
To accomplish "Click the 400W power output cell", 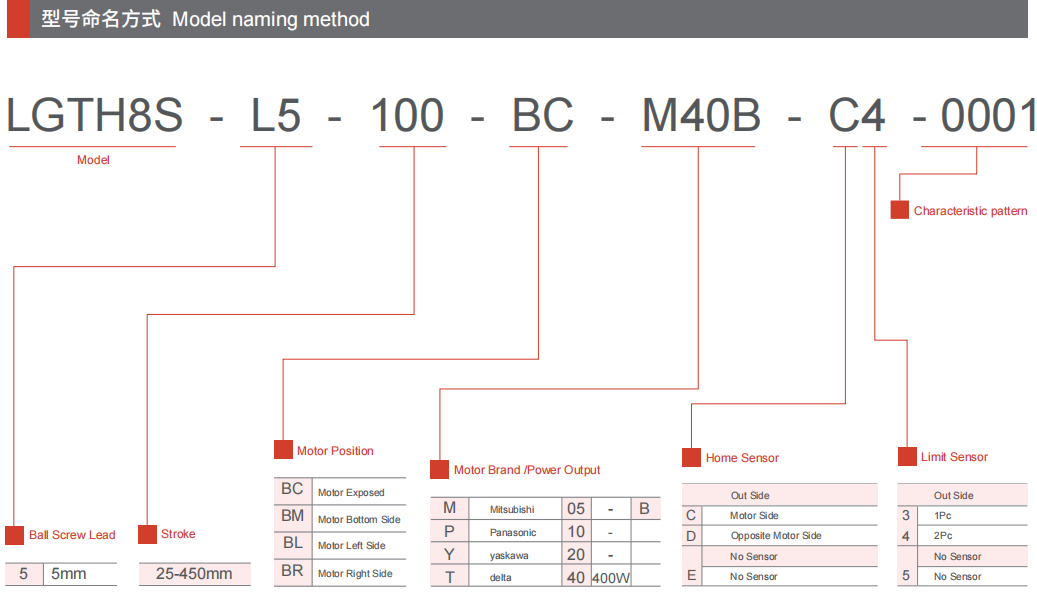I will click(611, 578).
